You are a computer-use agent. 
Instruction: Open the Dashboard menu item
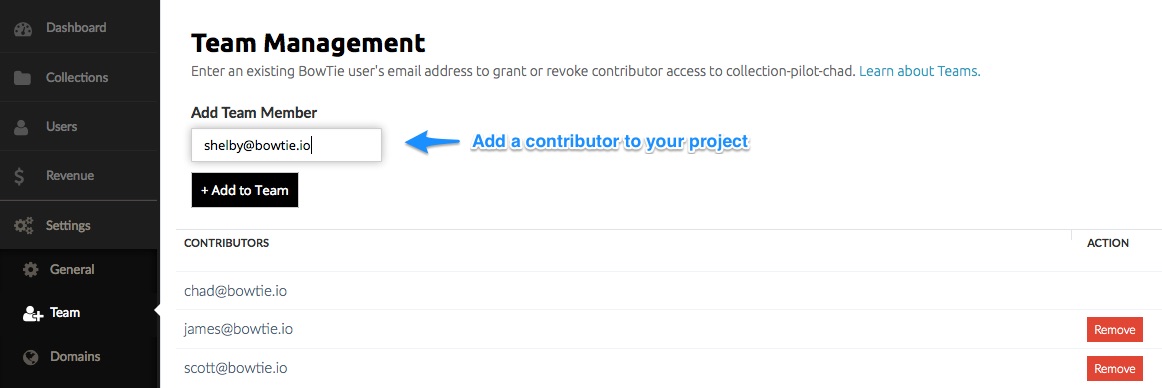(76, 27)
